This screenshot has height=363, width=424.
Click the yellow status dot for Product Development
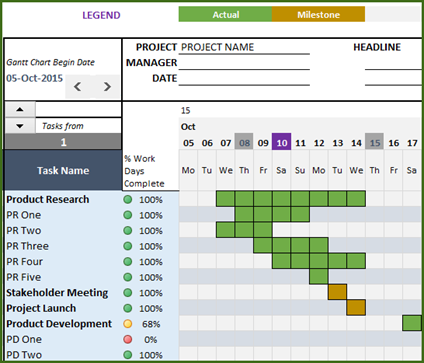tap(128, 324)
